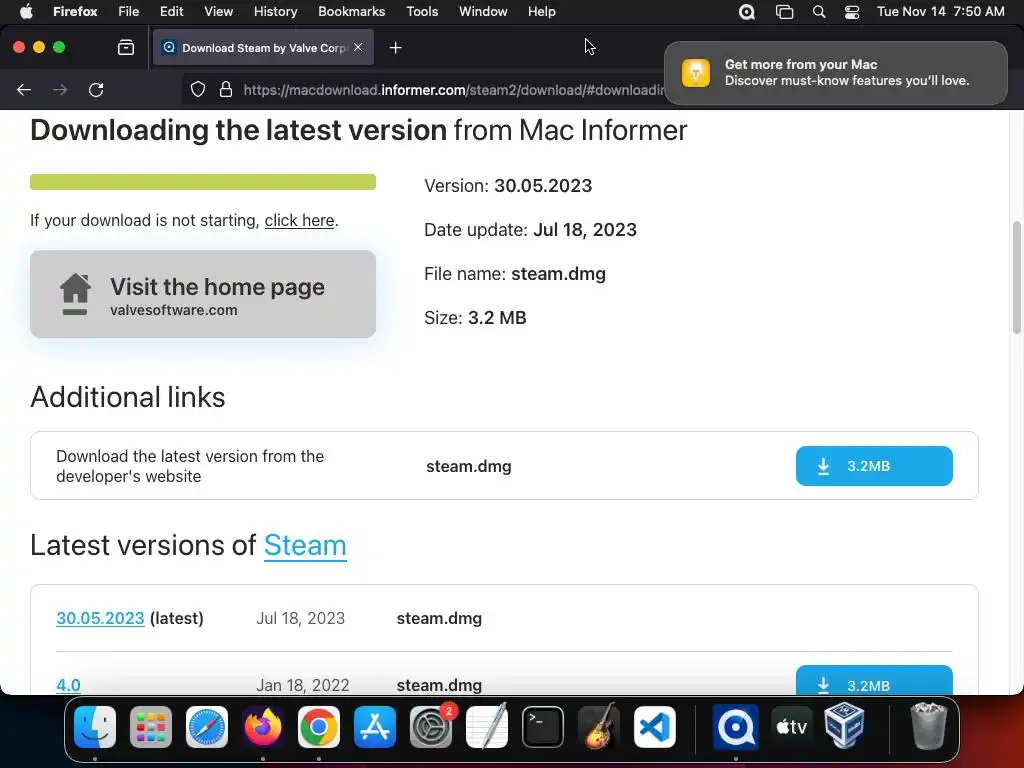Screen dimensions: 1024x768
Task: Open Control Center in the menu bar
Action: pos(852,12)
